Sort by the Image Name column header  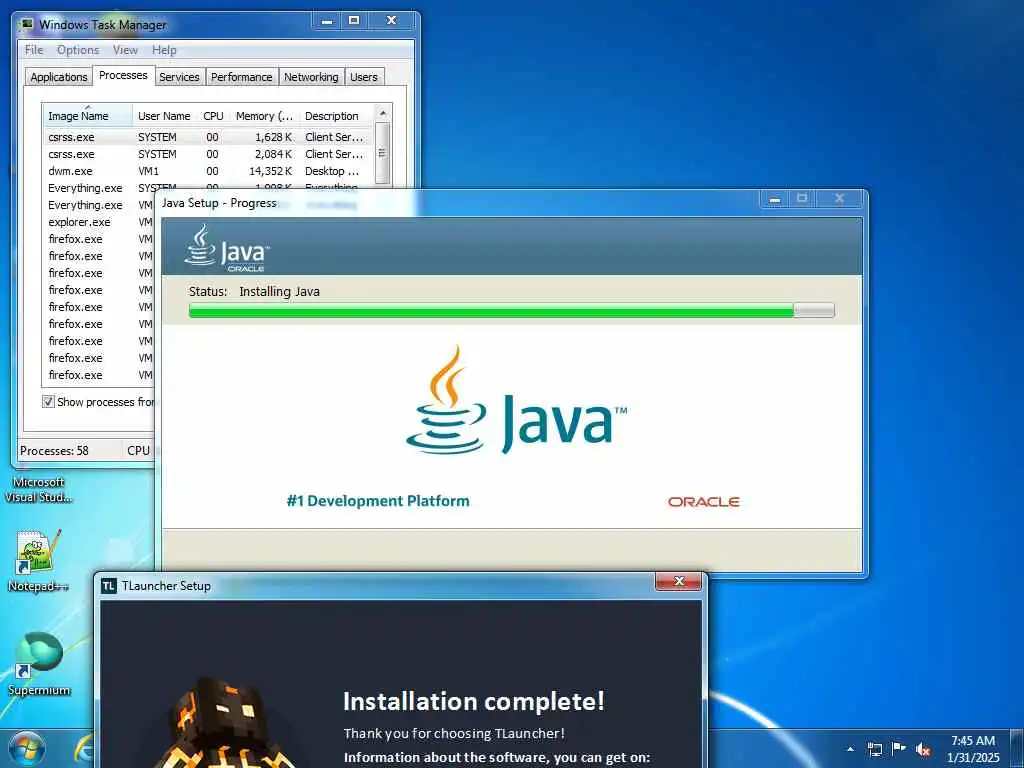[87, 116]
